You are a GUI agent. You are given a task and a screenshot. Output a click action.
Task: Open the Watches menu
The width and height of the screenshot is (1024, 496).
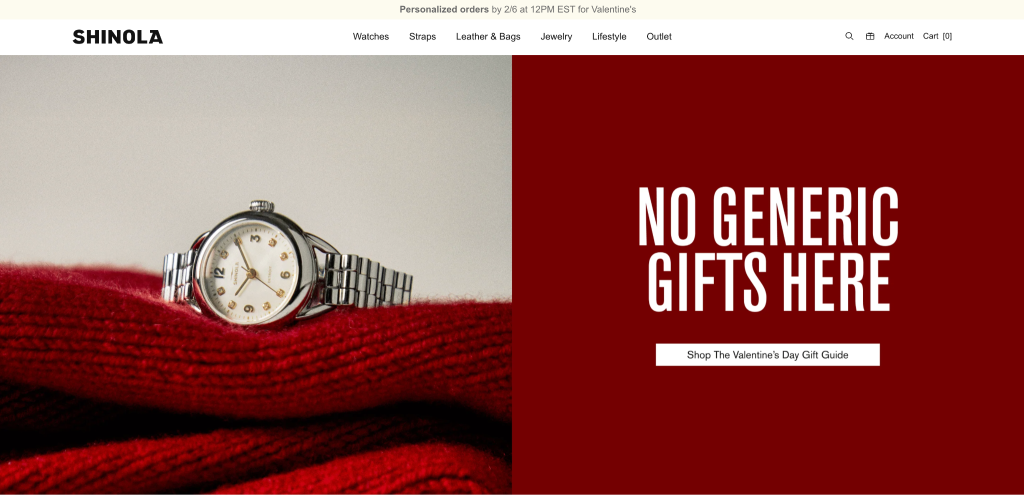[x=371, y=37]
